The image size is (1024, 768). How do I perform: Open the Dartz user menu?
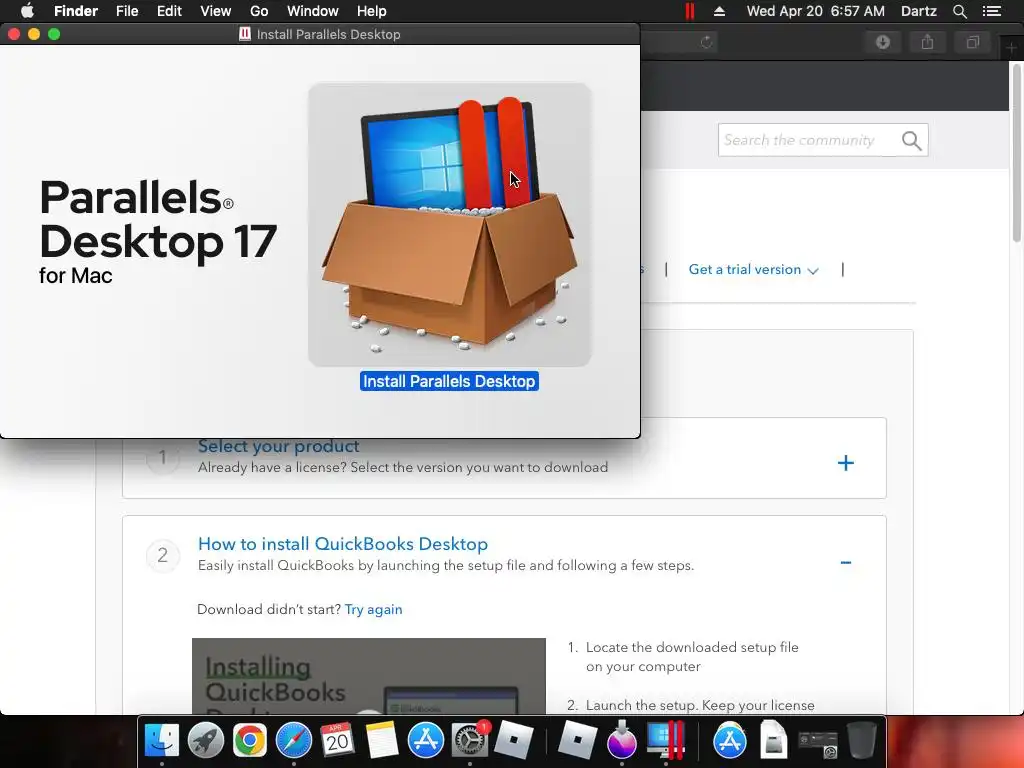click(x=919, y=11)
